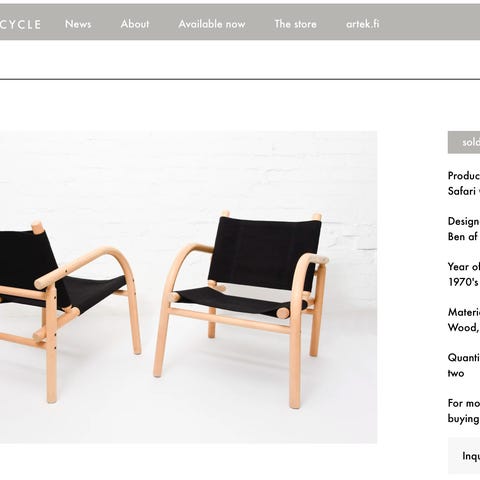
Task: Click the For more buying info text
Action: [464, 411]
